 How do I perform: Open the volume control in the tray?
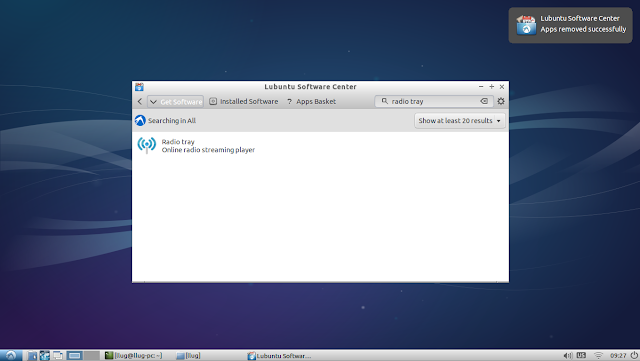click(568, 355)
